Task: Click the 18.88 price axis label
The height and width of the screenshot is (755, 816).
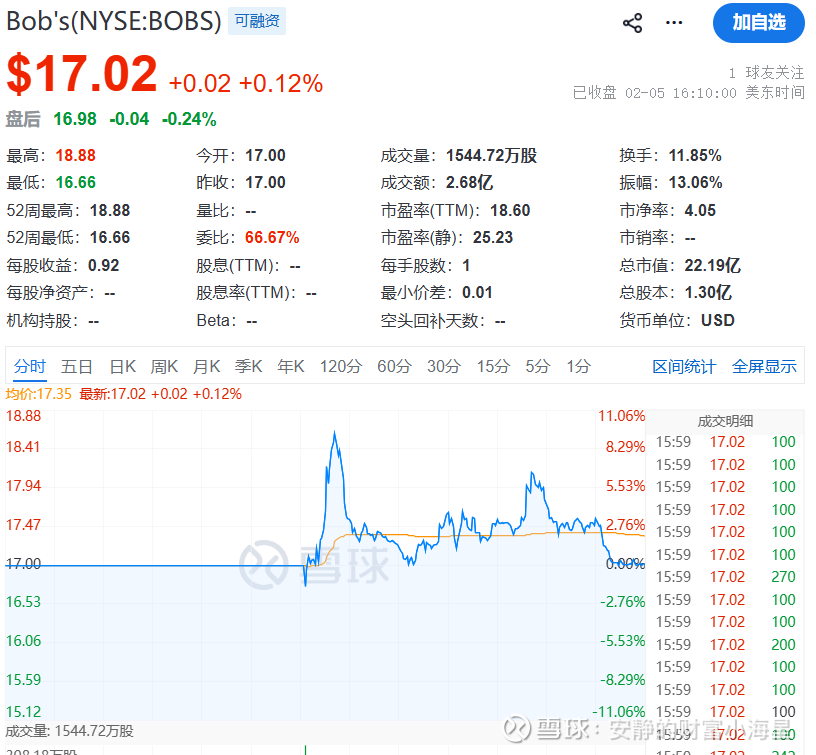Action: (x=23, y=416)
